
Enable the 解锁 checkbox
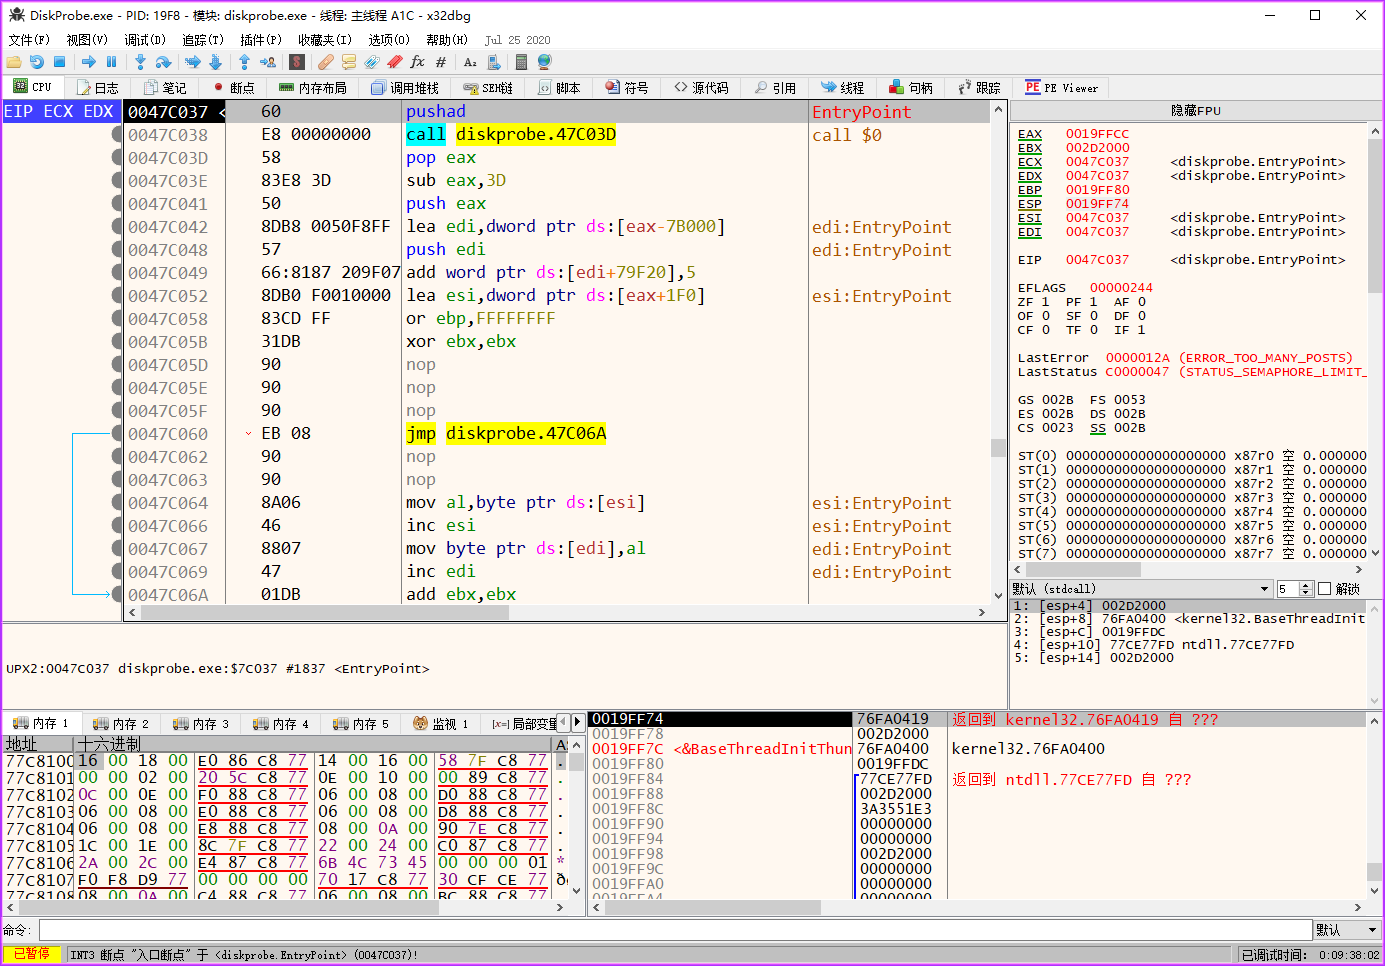point(1325,589)
